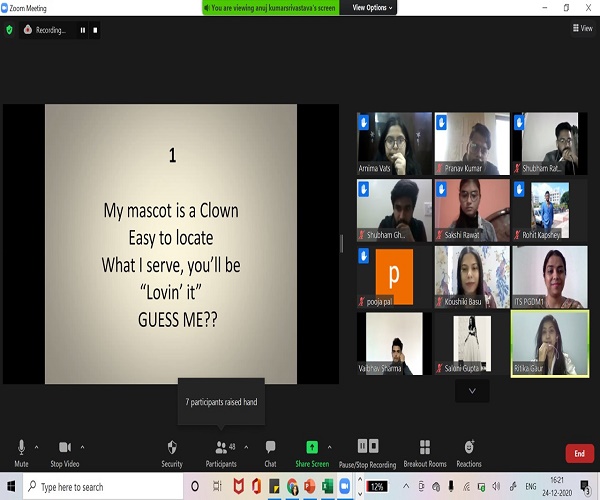600x500 pixels.
Task: Click the Stop Video camera icon
Action: (65, 447)
